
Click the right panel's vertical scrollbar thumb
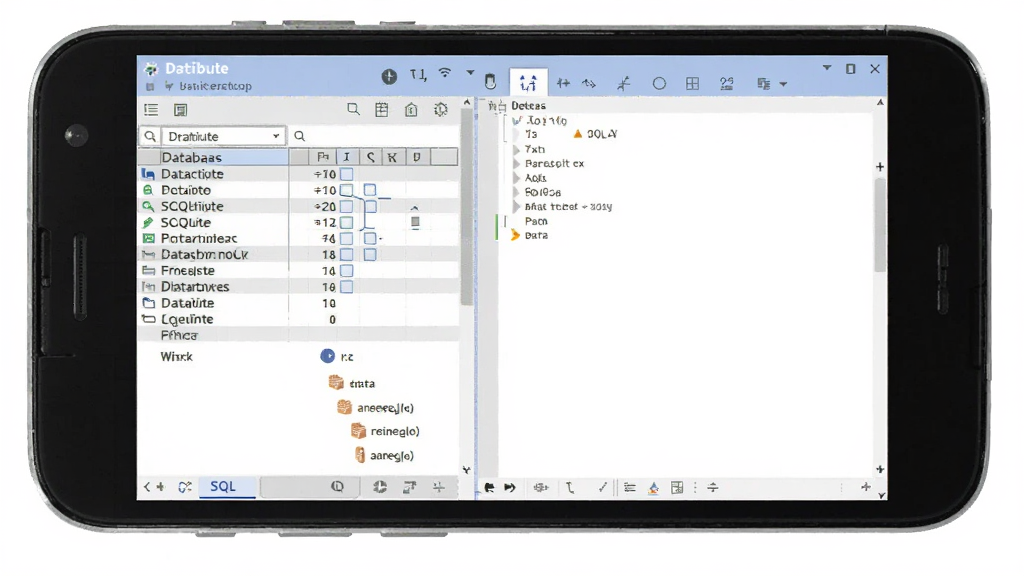point(880,225)
